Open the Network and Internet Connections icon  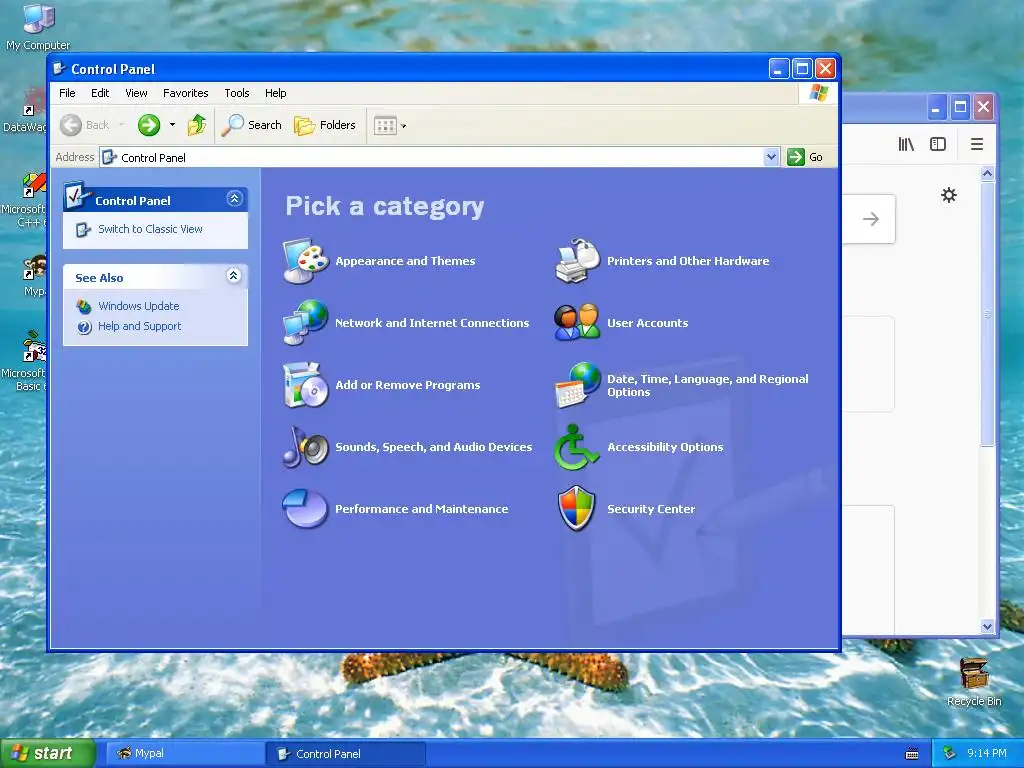coord(306,323)
